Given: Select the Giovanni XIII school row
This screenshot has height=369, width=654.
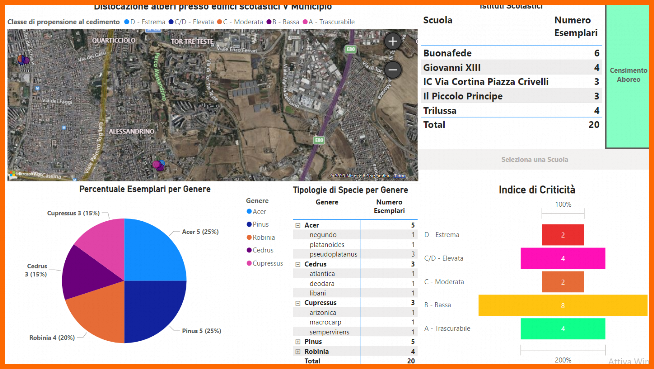Looking at the screenshot, I should 511,68.
